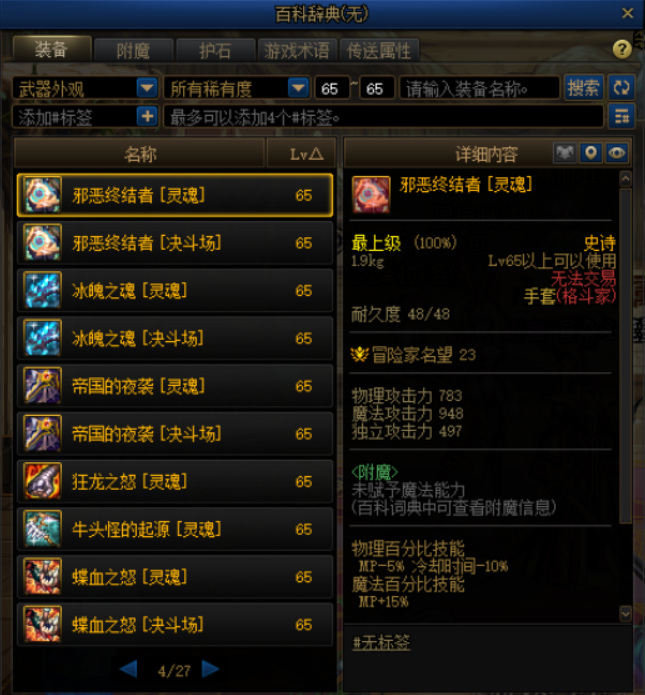Image resolution: width=645 pixels, height=695 pixels.
Task: Click the plus icon to add tag
Action: pyautogui.click(x=147, y=117)
